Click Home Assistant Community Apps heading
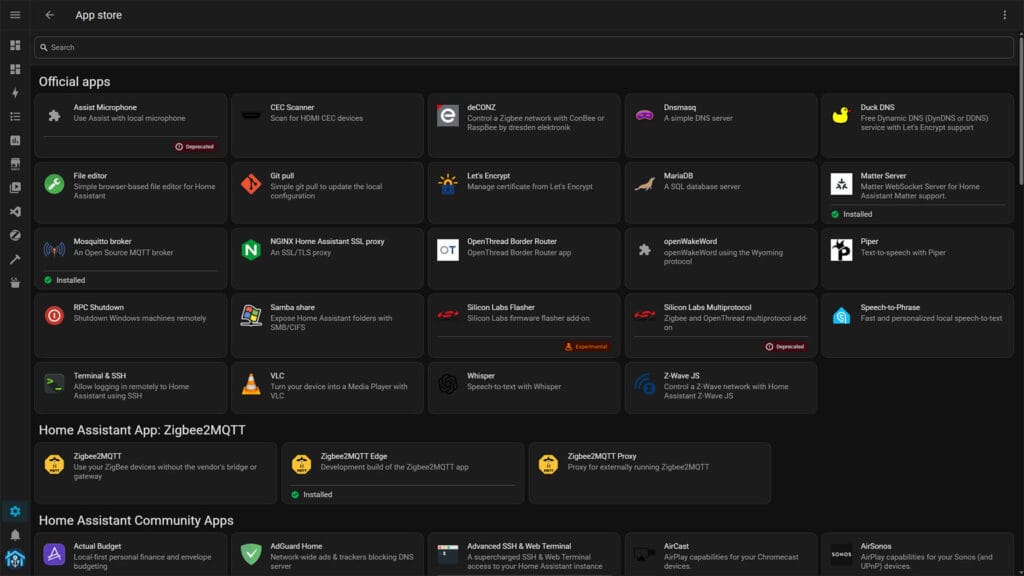This screenshot has width=1024, height=576. point(136,520)
